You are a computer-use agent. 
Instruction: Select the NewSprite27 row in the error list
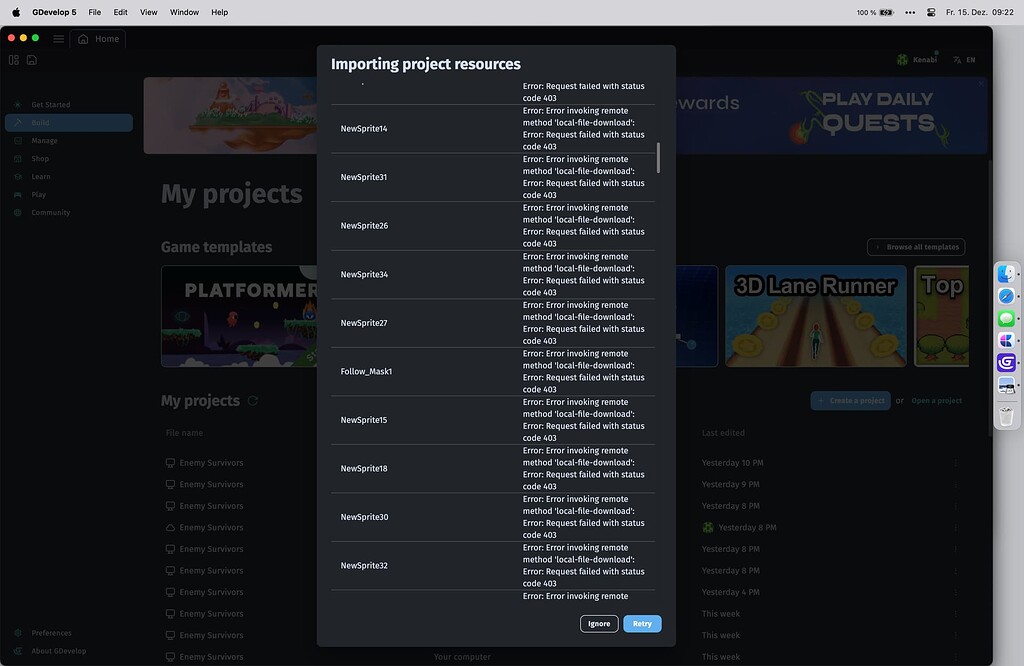coord(492,323)
